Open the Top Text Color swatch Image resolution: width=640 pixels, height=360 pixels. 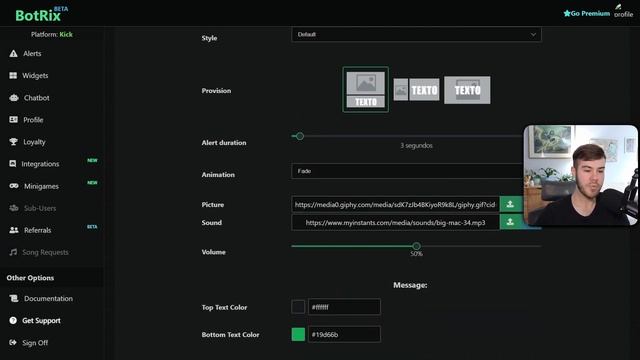[298, 307]
